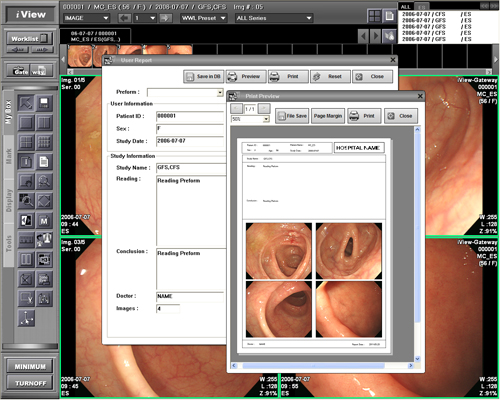The image size is (500, 400).
Task: Go to previous image using left arrow button
Action: (125, 18)
